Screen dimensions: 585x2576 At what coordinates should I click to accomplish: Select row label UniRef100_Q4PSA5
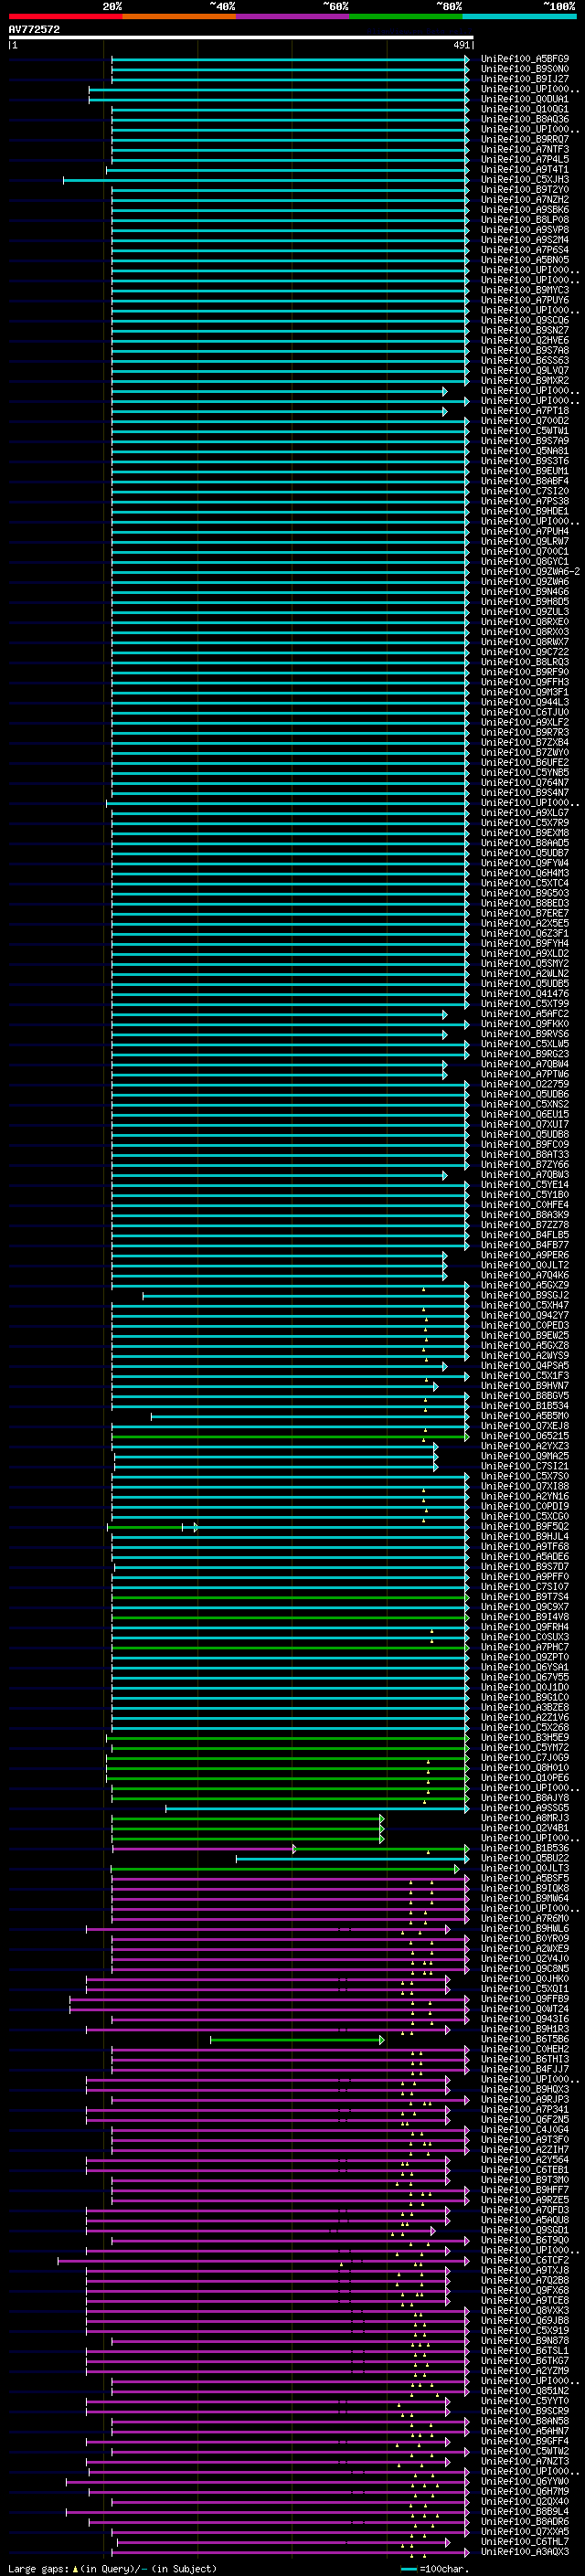tap(525, 1365)
